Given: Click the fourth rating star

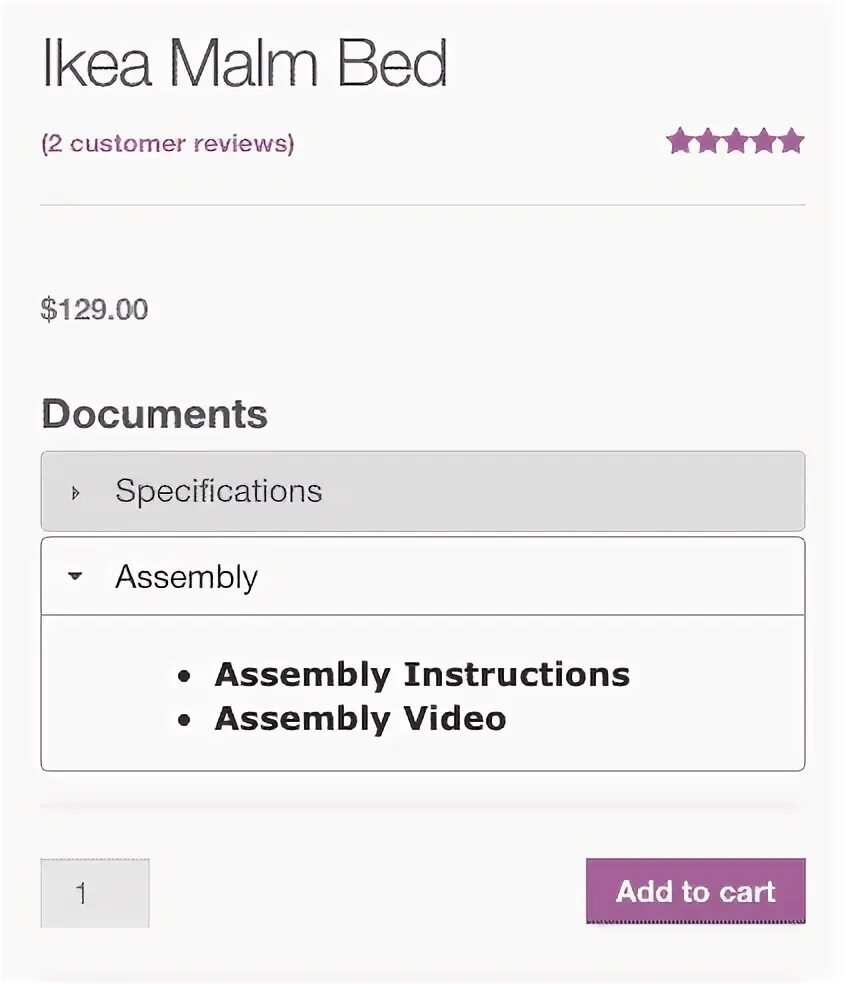Looking at the screenshot, I should click(x=763, y=142).
